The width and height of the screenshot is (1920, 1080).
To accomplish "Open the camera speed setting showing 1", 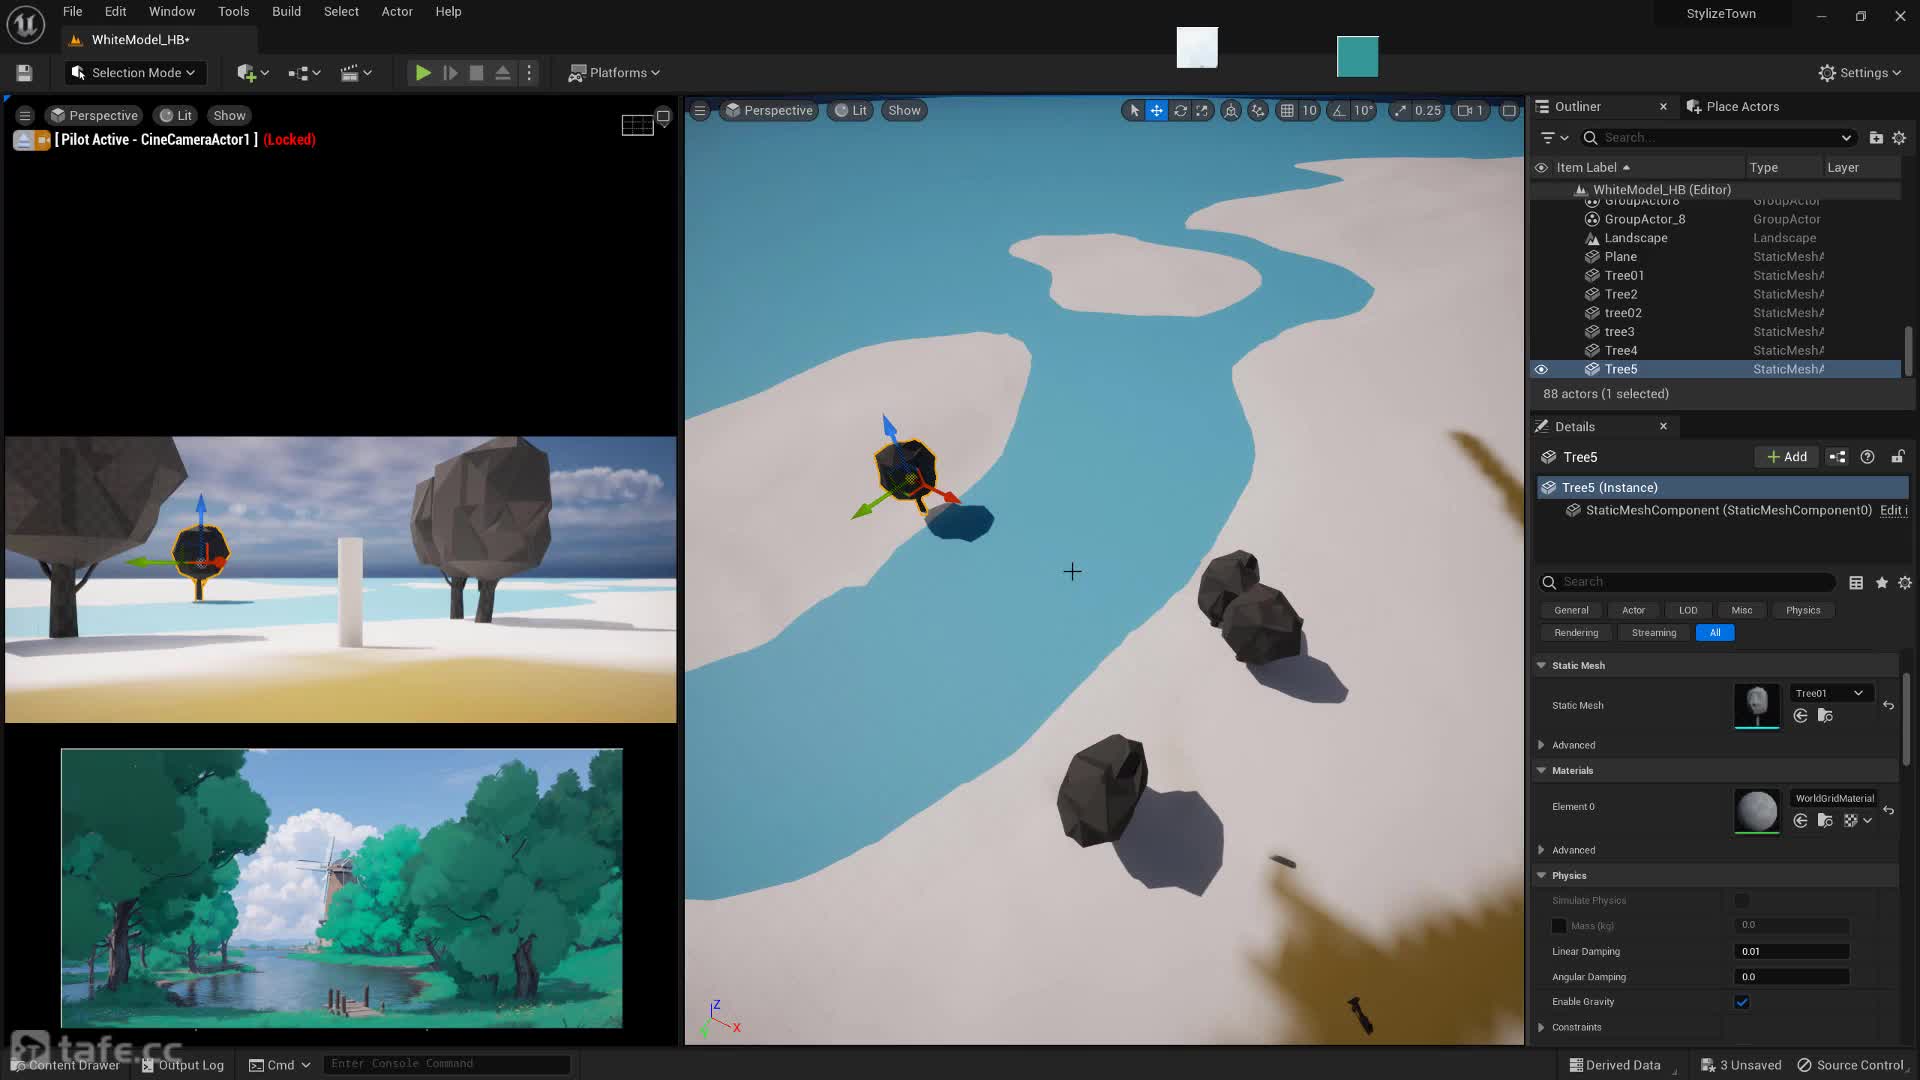I will click(1469, 111).
